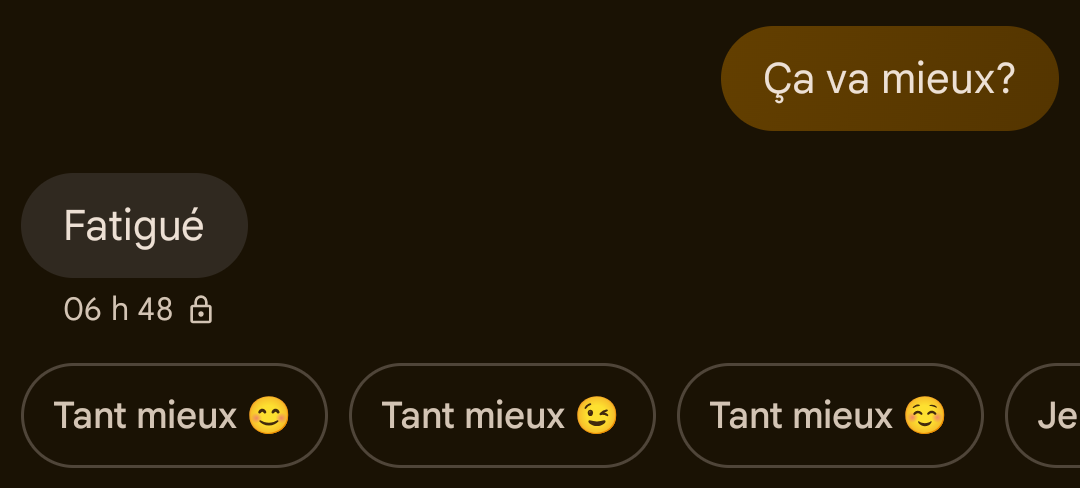The image size is (1080, 488).
Task: Click the winking face emoji in second suggestion
Action: click(596, 416)
